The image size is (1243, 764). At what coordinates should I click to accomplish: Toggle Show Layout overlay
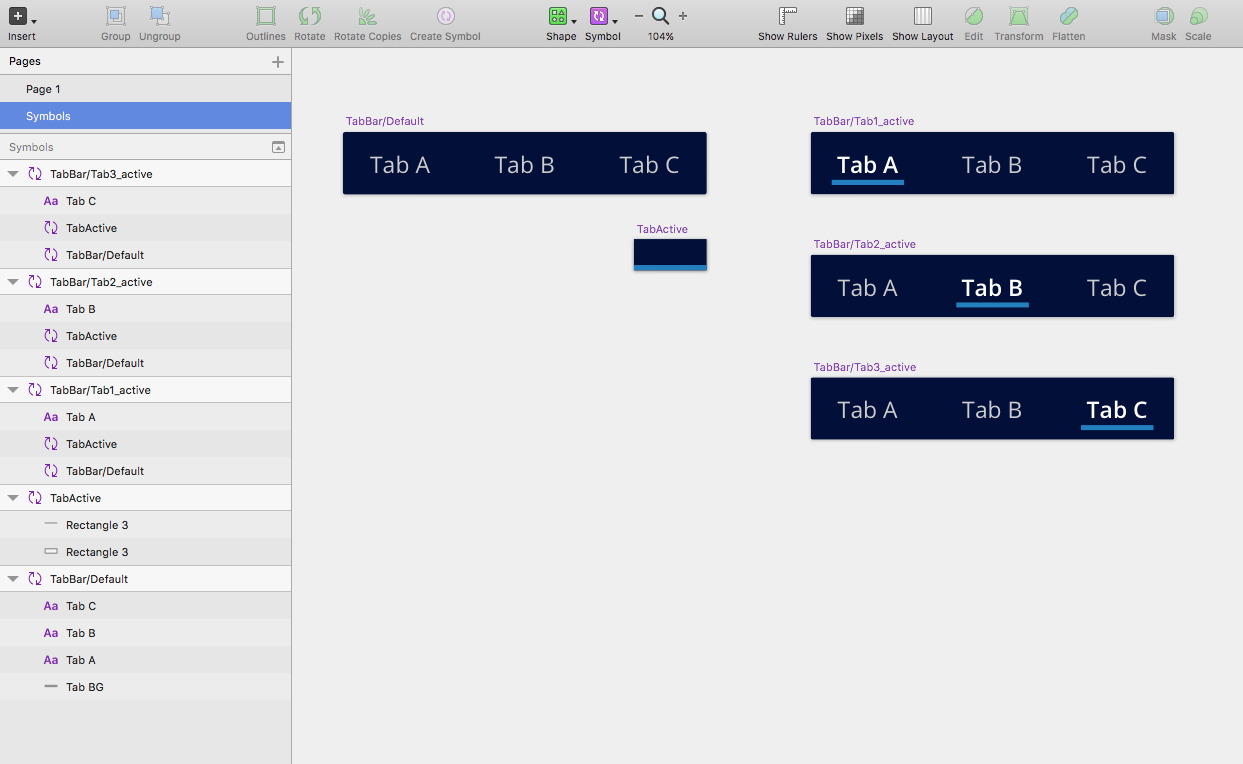[x=921, y=16]
